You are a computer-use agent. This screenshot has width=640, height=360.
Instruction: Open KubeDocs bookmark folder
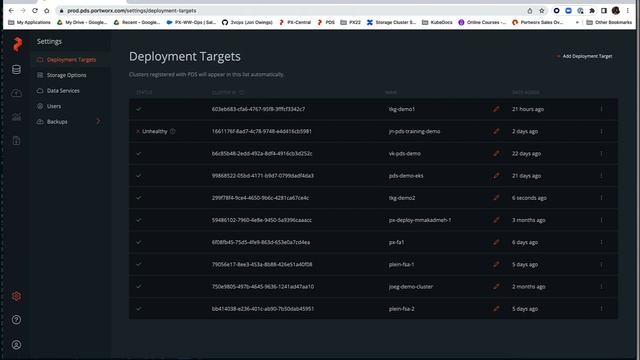437,22
